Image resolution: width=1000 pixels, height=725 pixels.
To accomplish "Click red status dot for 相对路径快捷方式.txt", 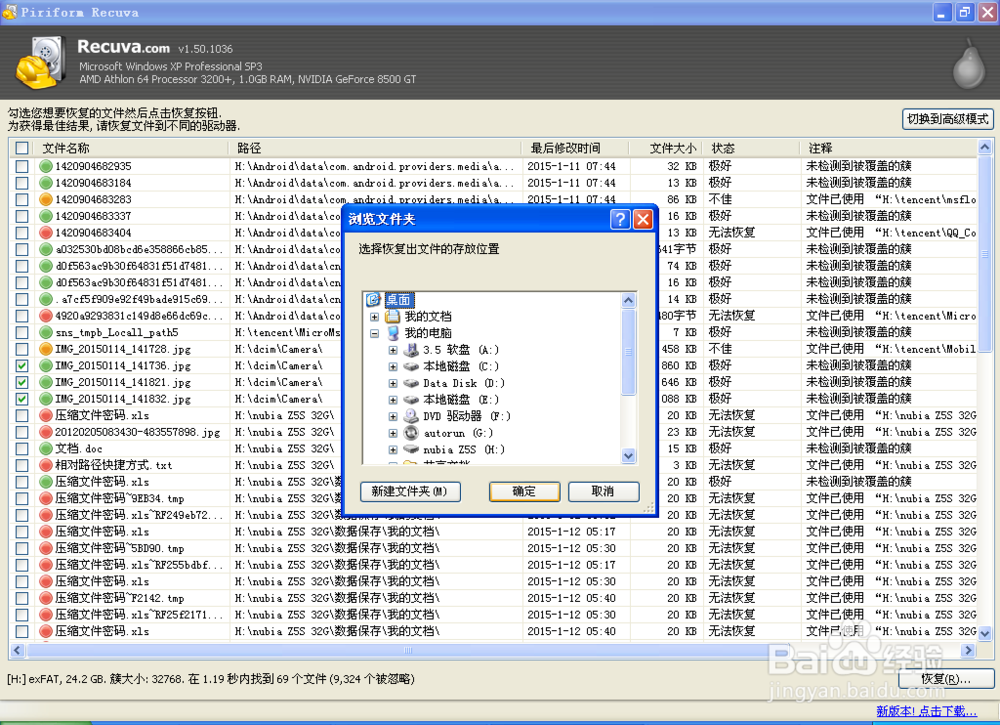I will [46, 465].
